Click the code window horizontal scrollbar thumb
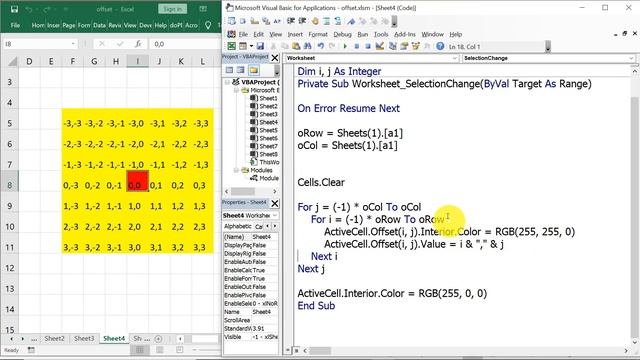Viewport: 640px width, 360px height. click(x=320, y=350)
